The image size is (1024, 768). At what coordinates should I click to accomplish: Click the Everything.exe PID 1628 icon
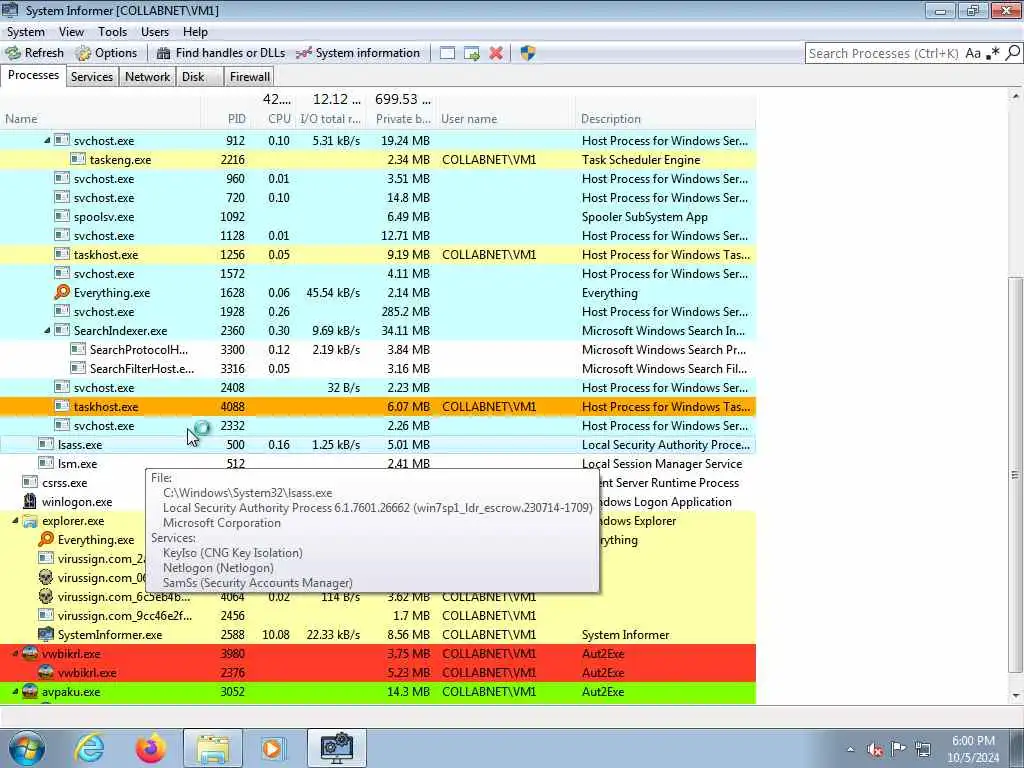[x=62, y=292]
